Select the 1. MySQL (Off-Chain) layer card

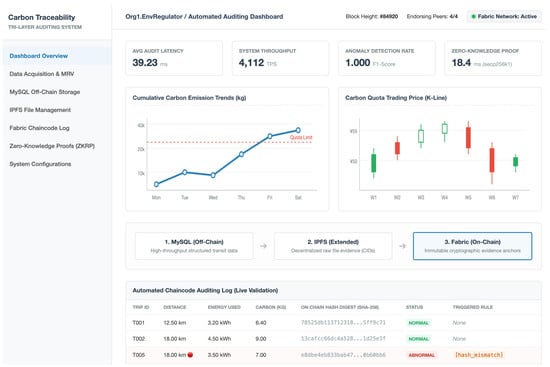click(x=194, y=246)
